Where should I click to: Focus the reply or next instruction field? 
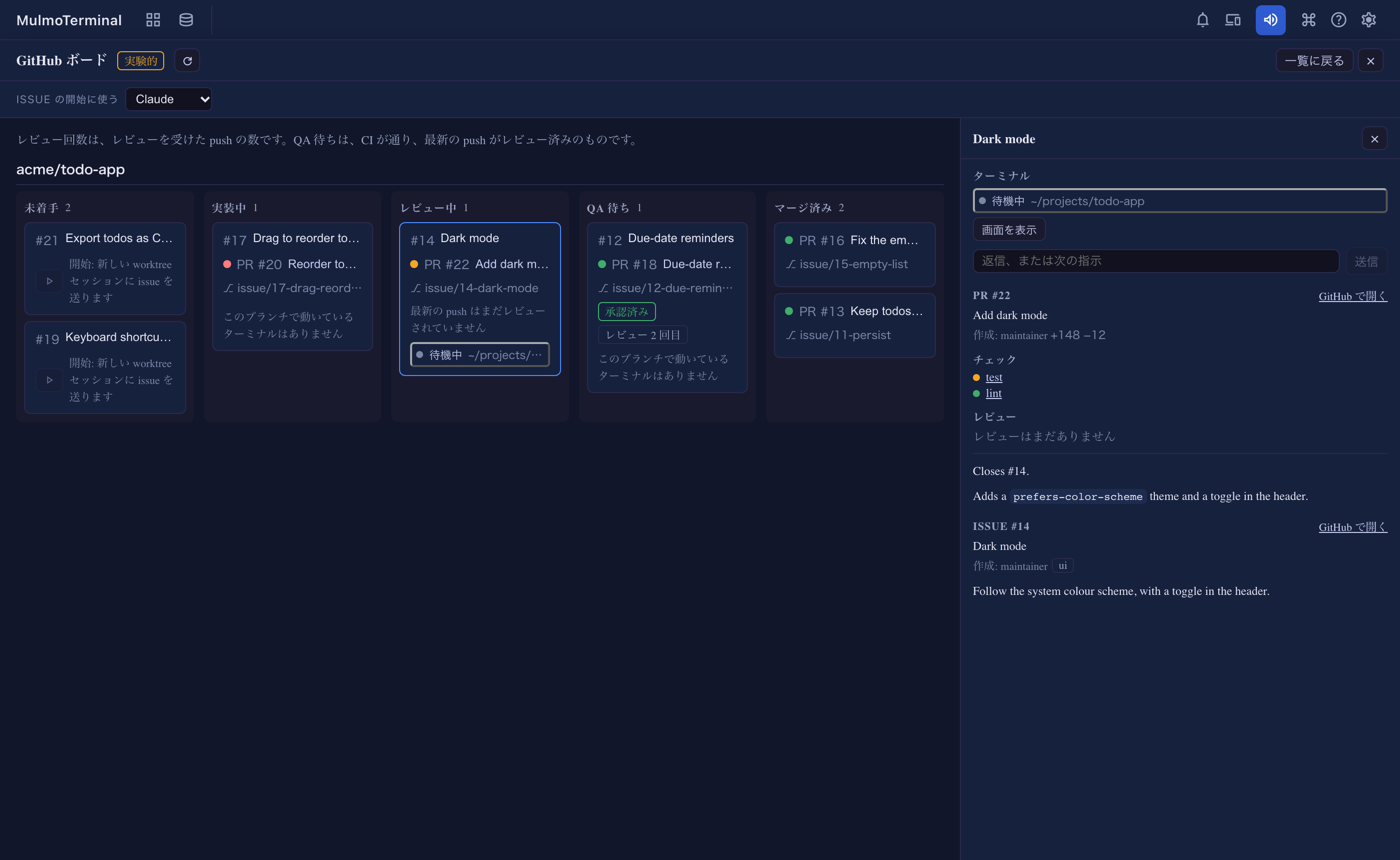pos(1156,261)
